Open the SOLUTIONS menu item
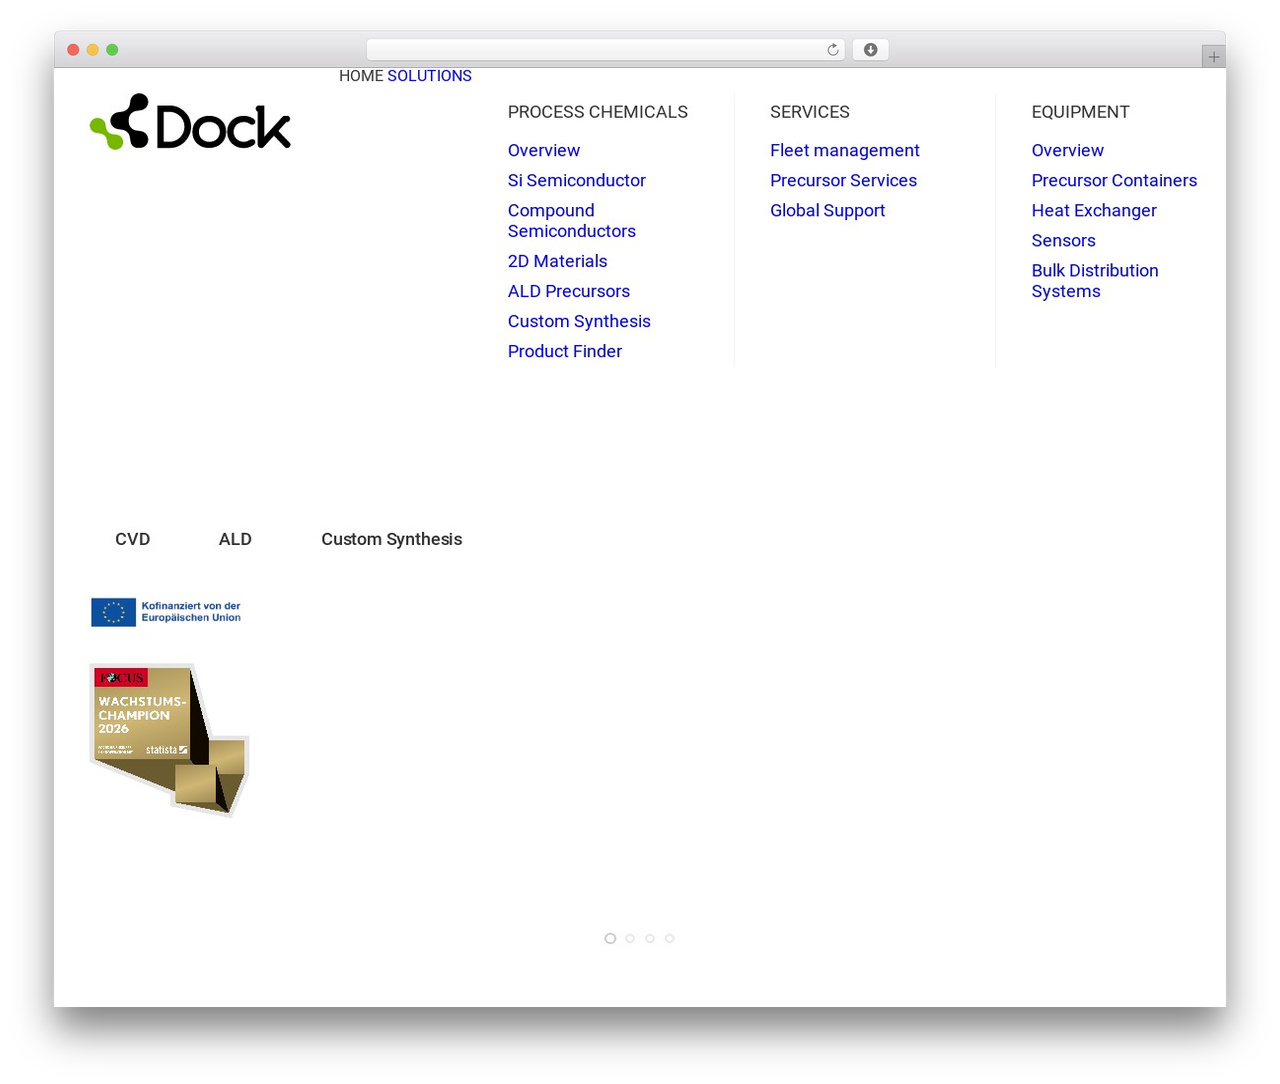Image resolution: width=1280 pixels, height=1084 pixels. point(429,76)
